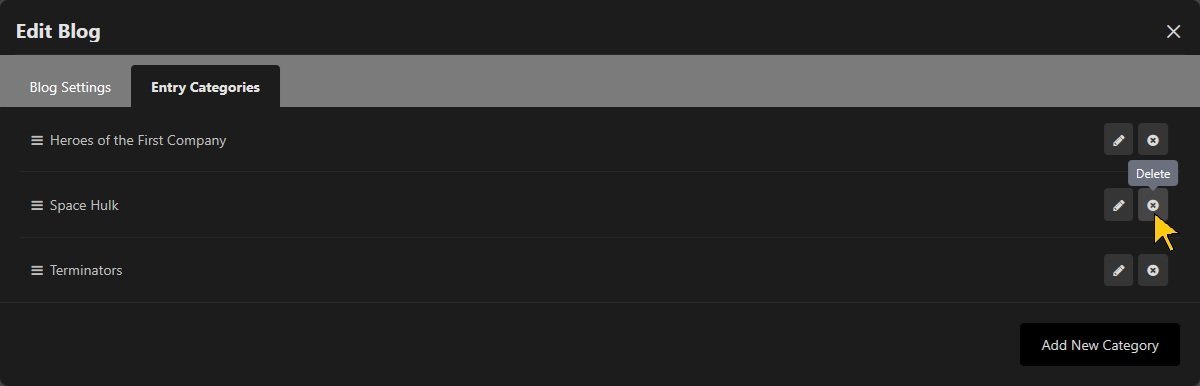
Task: Select the reorder handle beside Terminators
Action: [x=37, y=270]
